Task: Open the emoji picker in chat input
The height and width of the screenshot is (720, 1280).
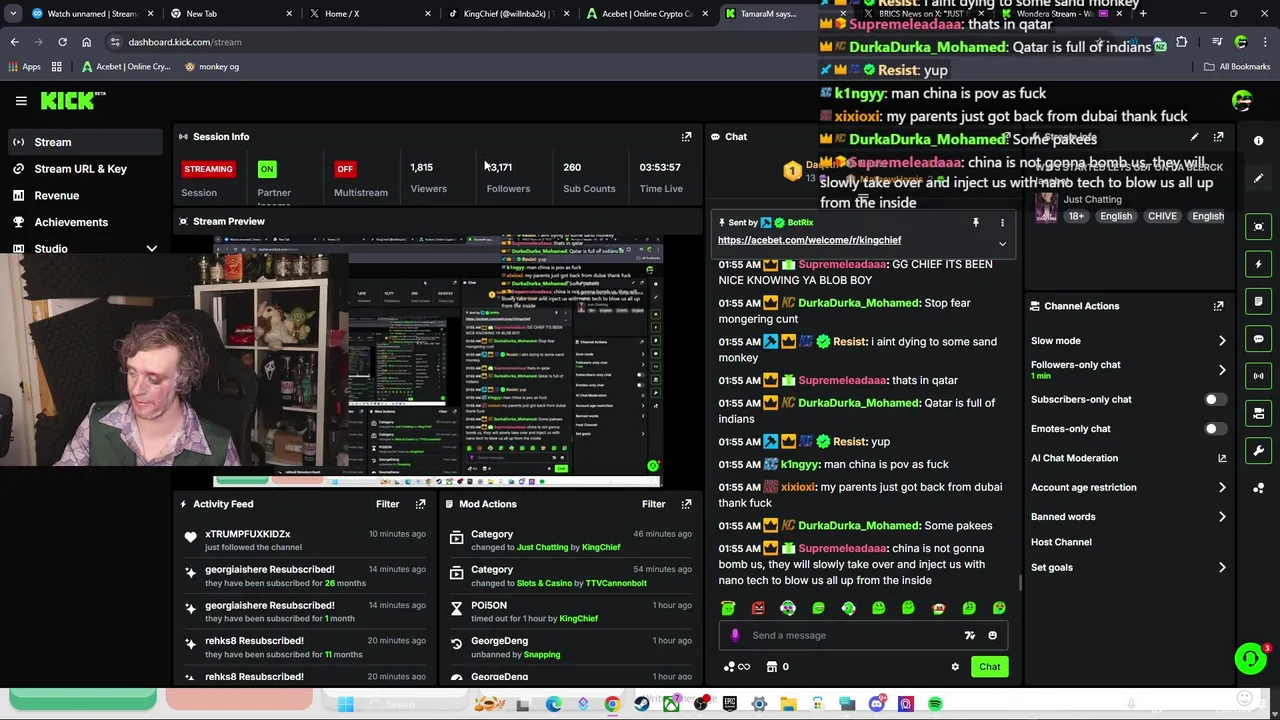Action: click(992, 635)
